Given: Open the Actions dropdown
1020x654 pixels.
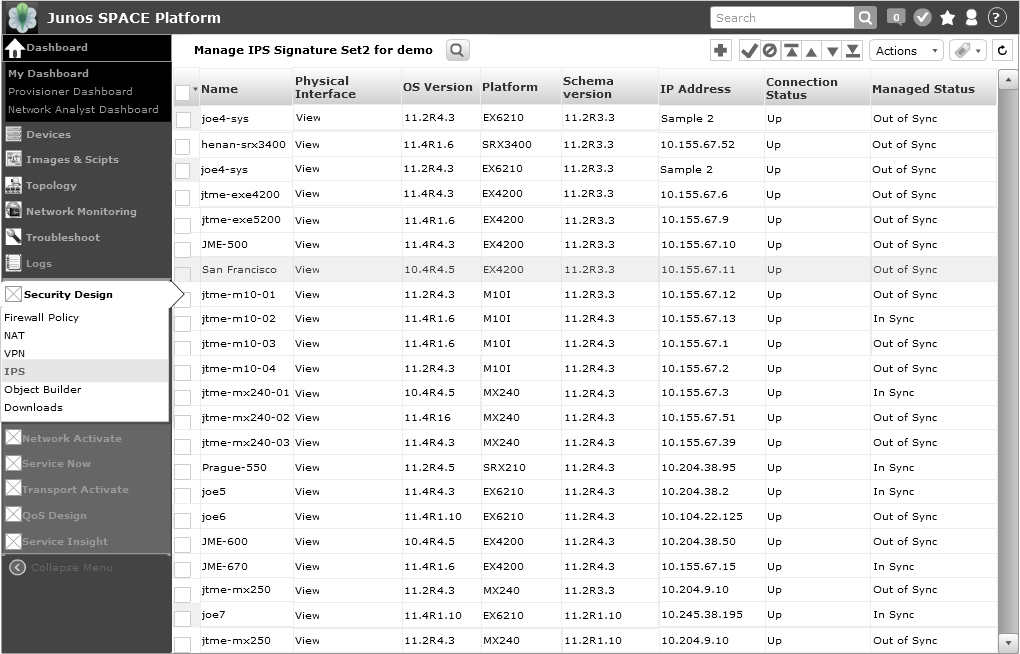Looking at the screenshot, I should coord(906,51).
